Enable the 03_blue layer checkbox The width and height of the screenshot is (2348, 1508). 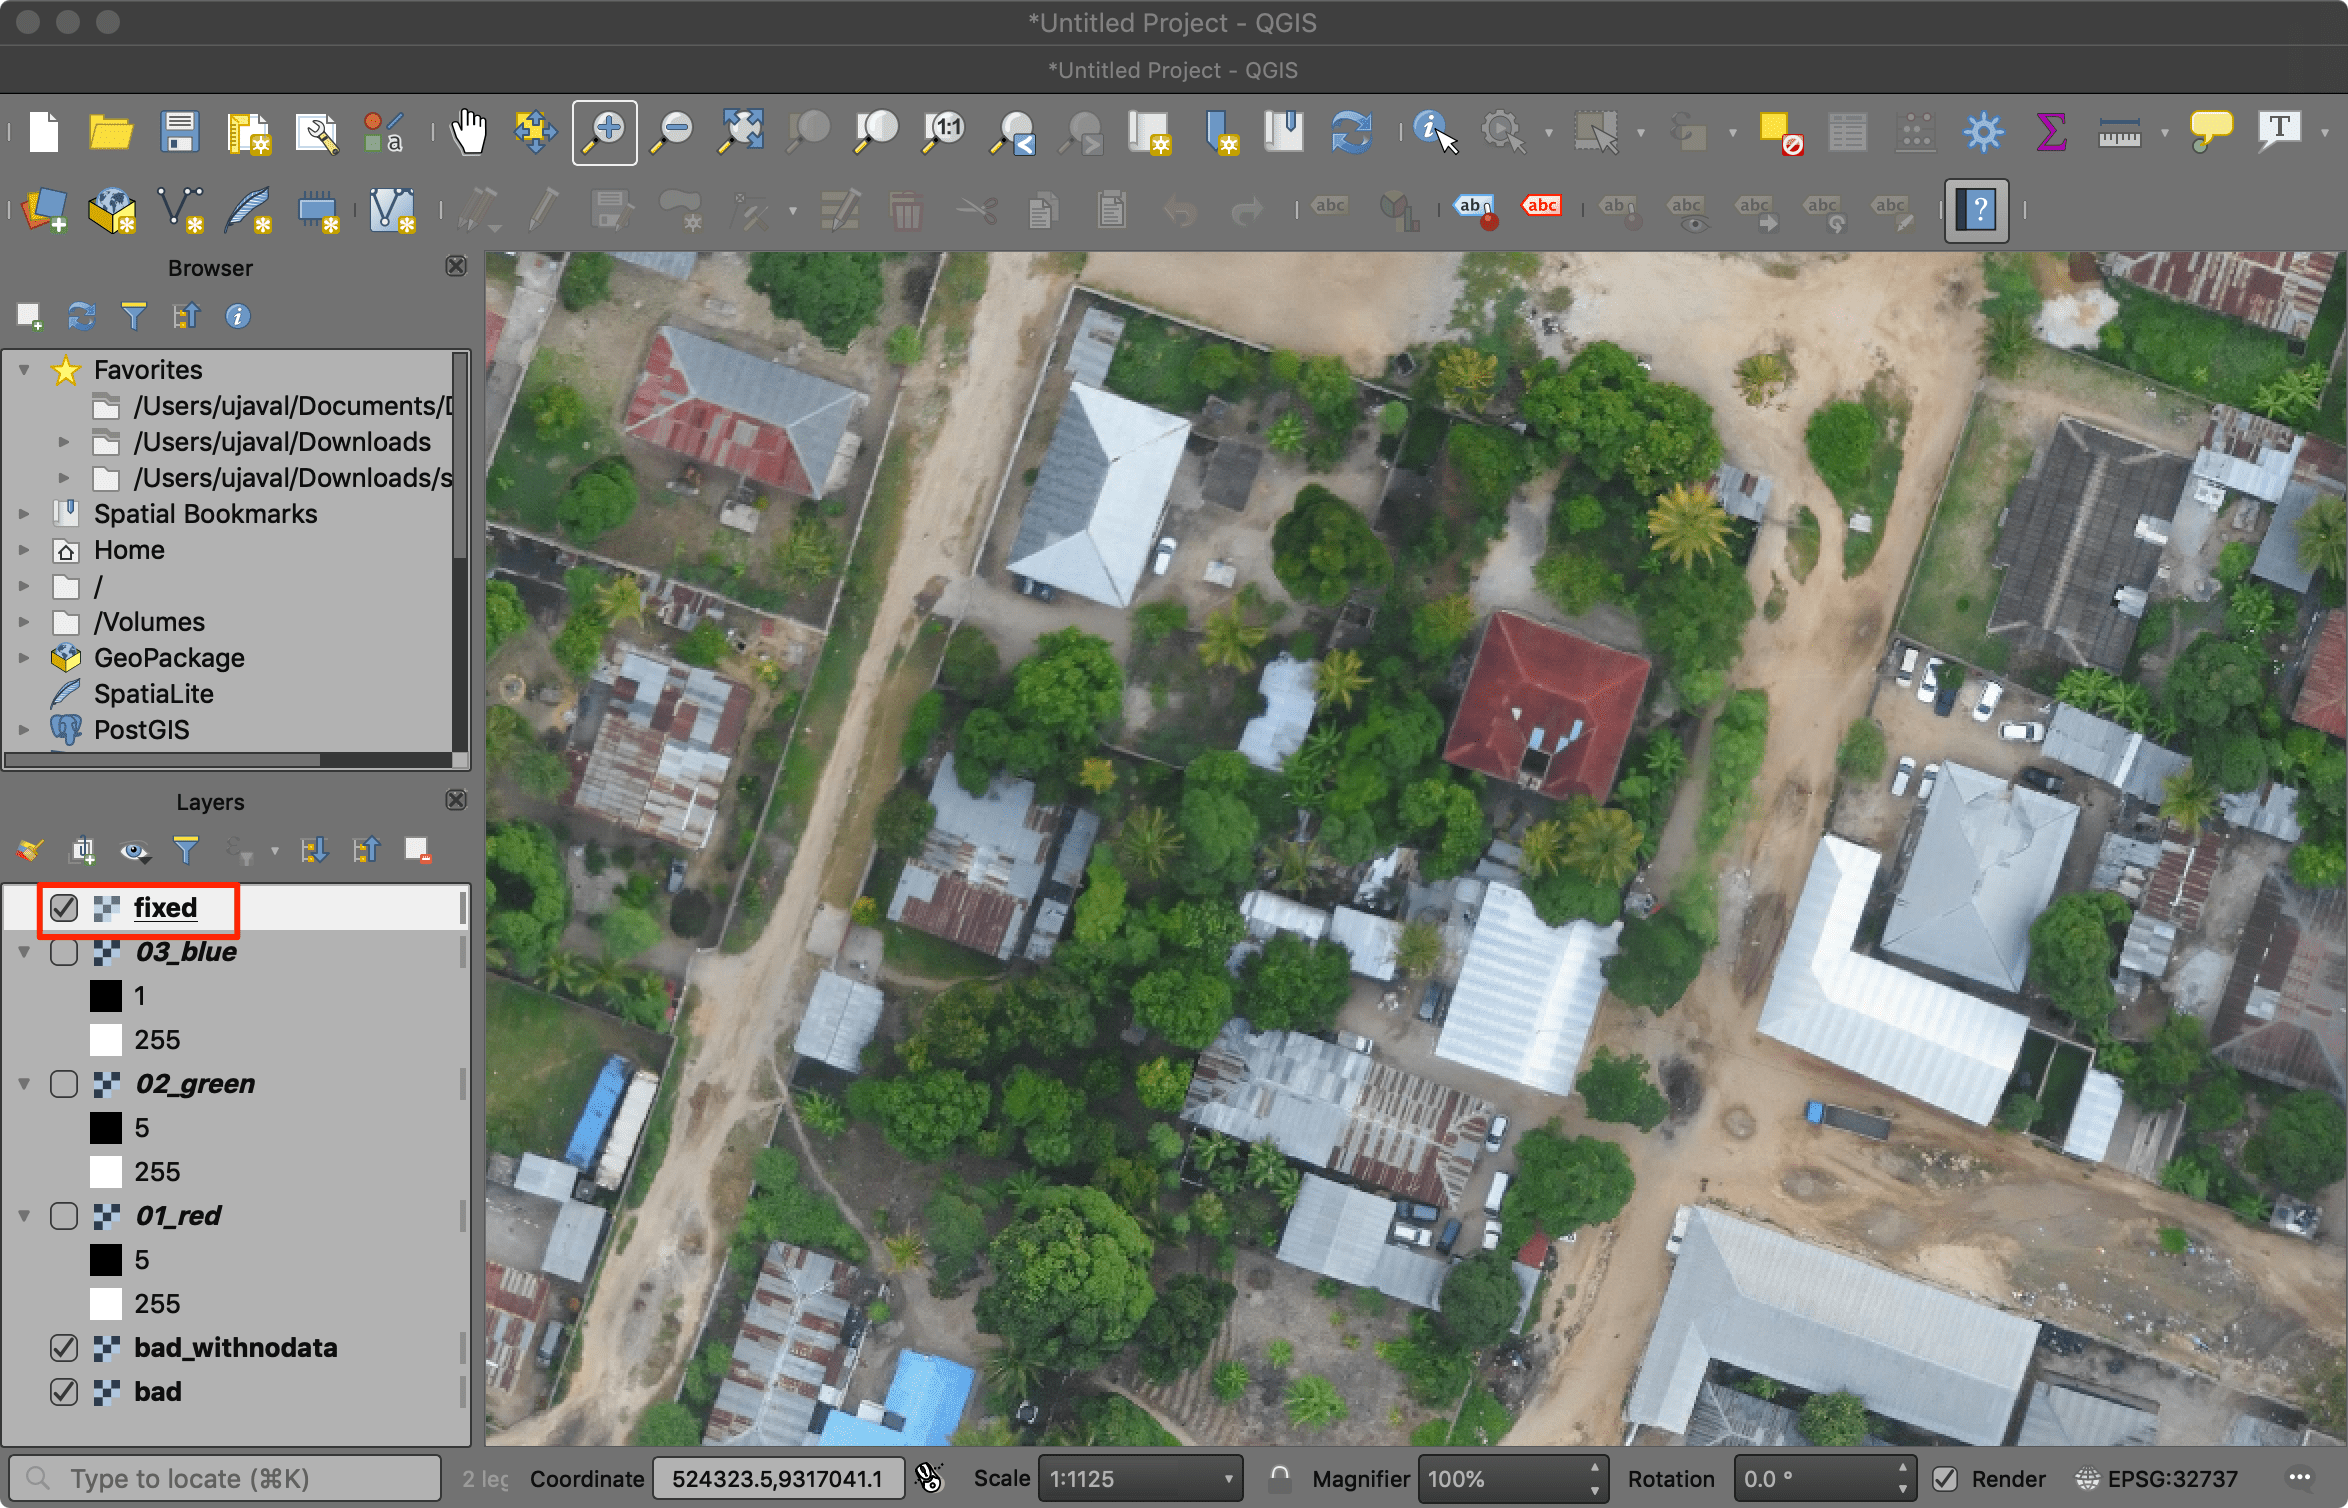[x=64, y=952]
